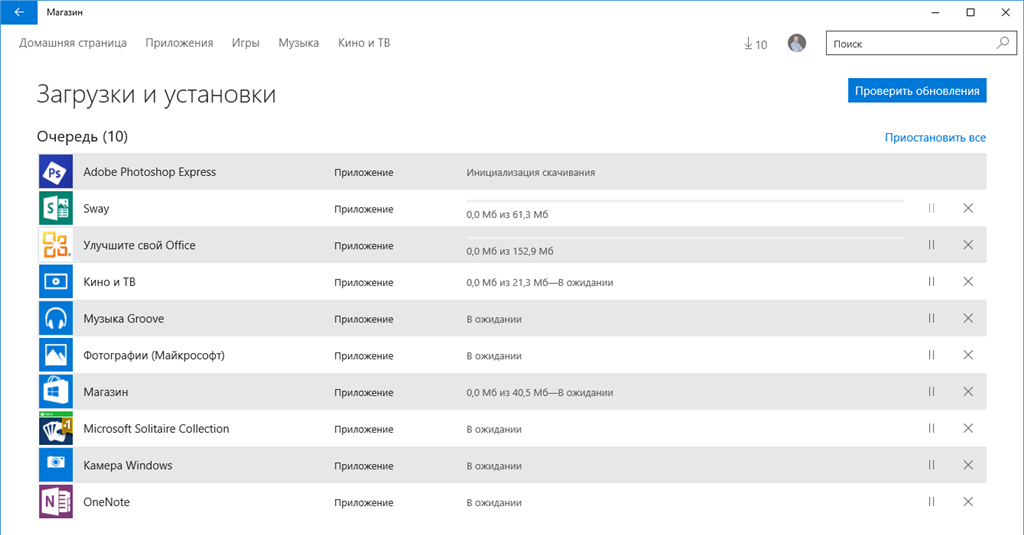Cancel the Магазин download

tap(968, 391)
